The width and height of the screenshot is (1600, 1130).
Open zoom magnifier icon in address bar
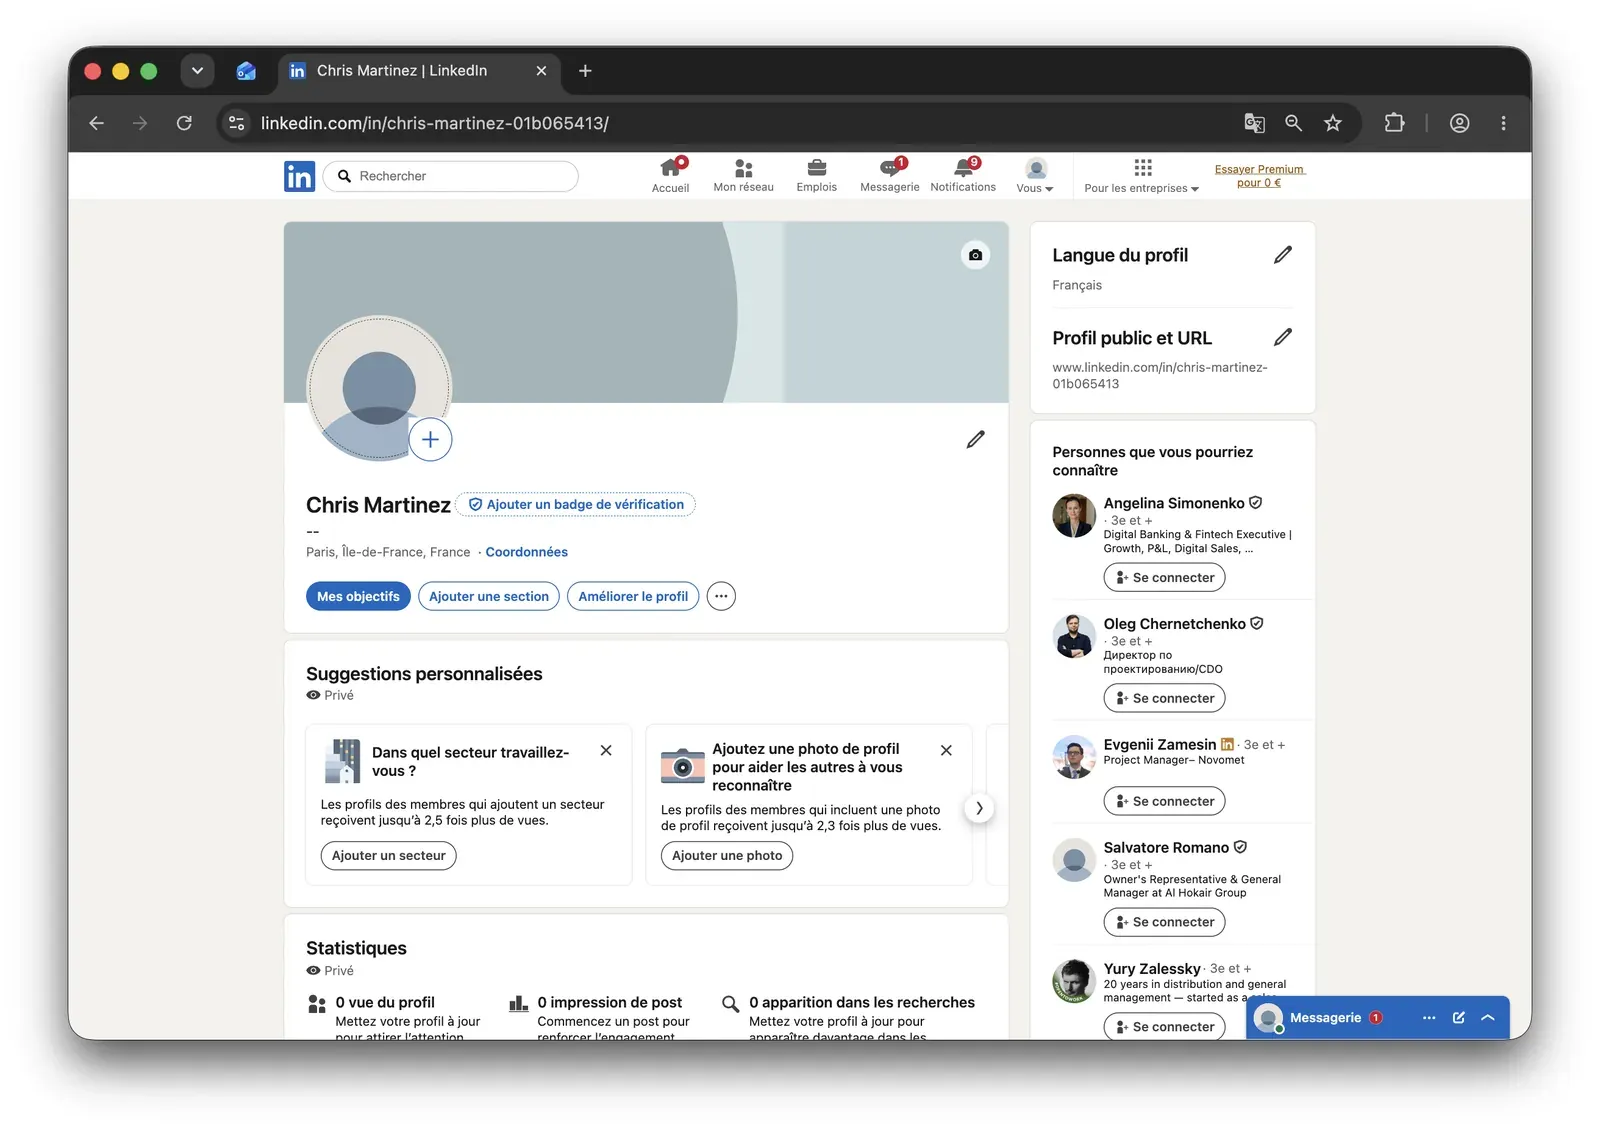pyautogui.click(x=1293, y=123)
